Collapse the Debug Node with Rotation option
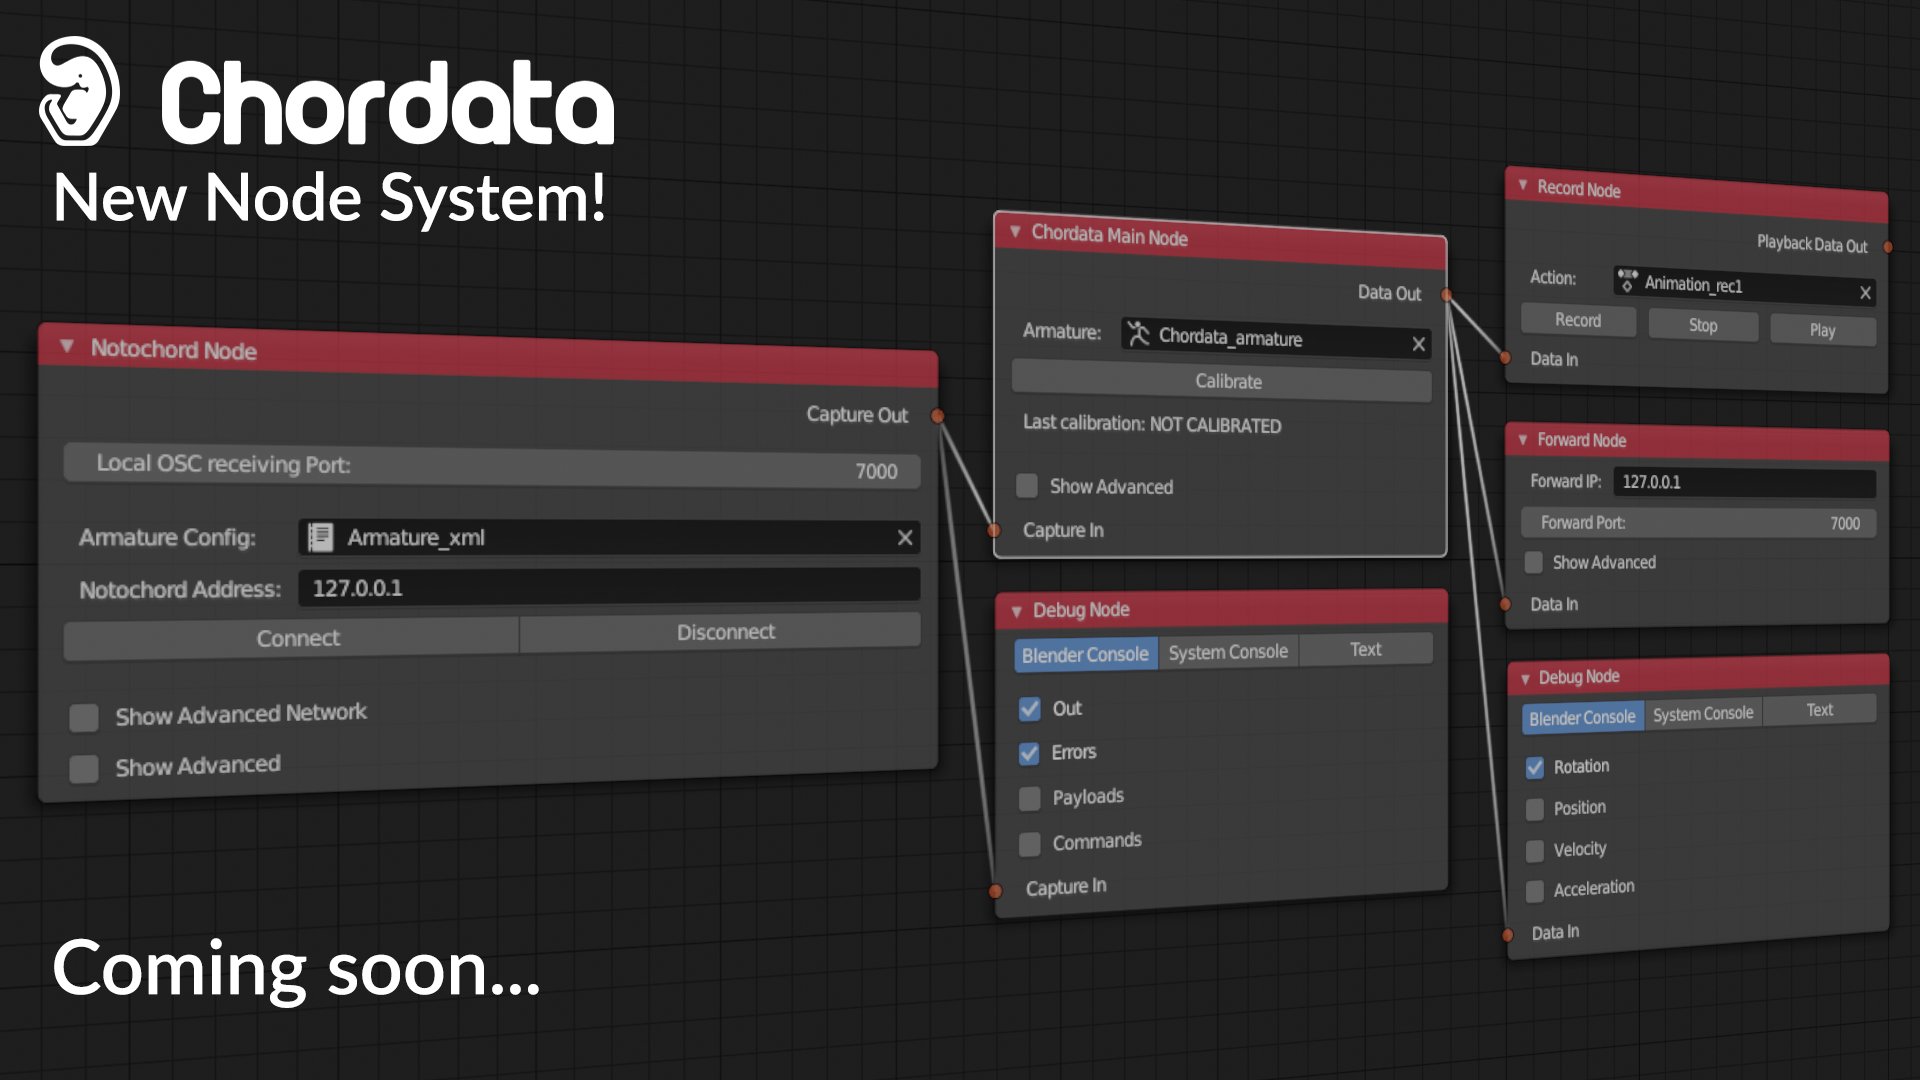 click(1525, 679)
